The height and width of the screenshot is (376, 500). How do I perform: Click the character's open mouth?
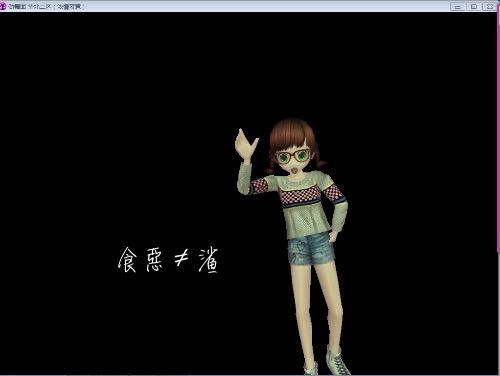tap(295, 170)
